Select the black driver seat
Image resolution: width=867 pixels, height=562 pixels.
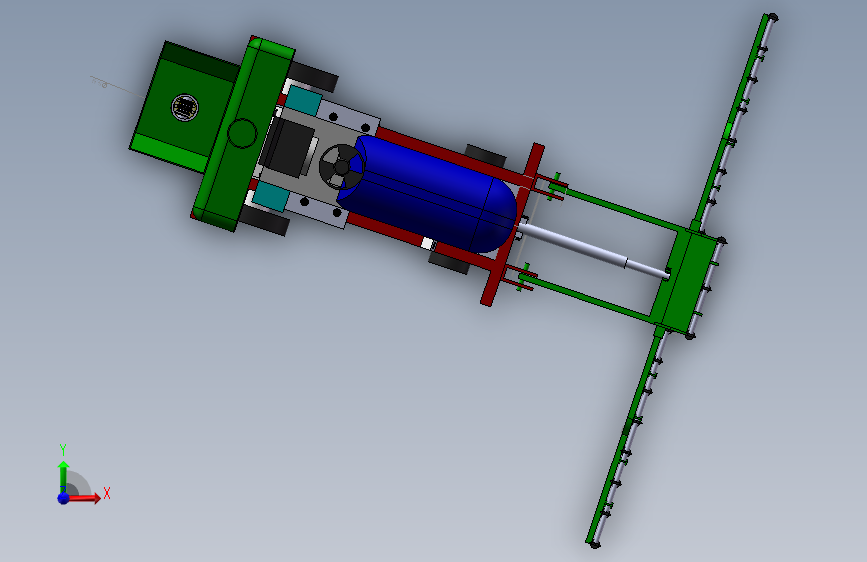tap(288, 149)
